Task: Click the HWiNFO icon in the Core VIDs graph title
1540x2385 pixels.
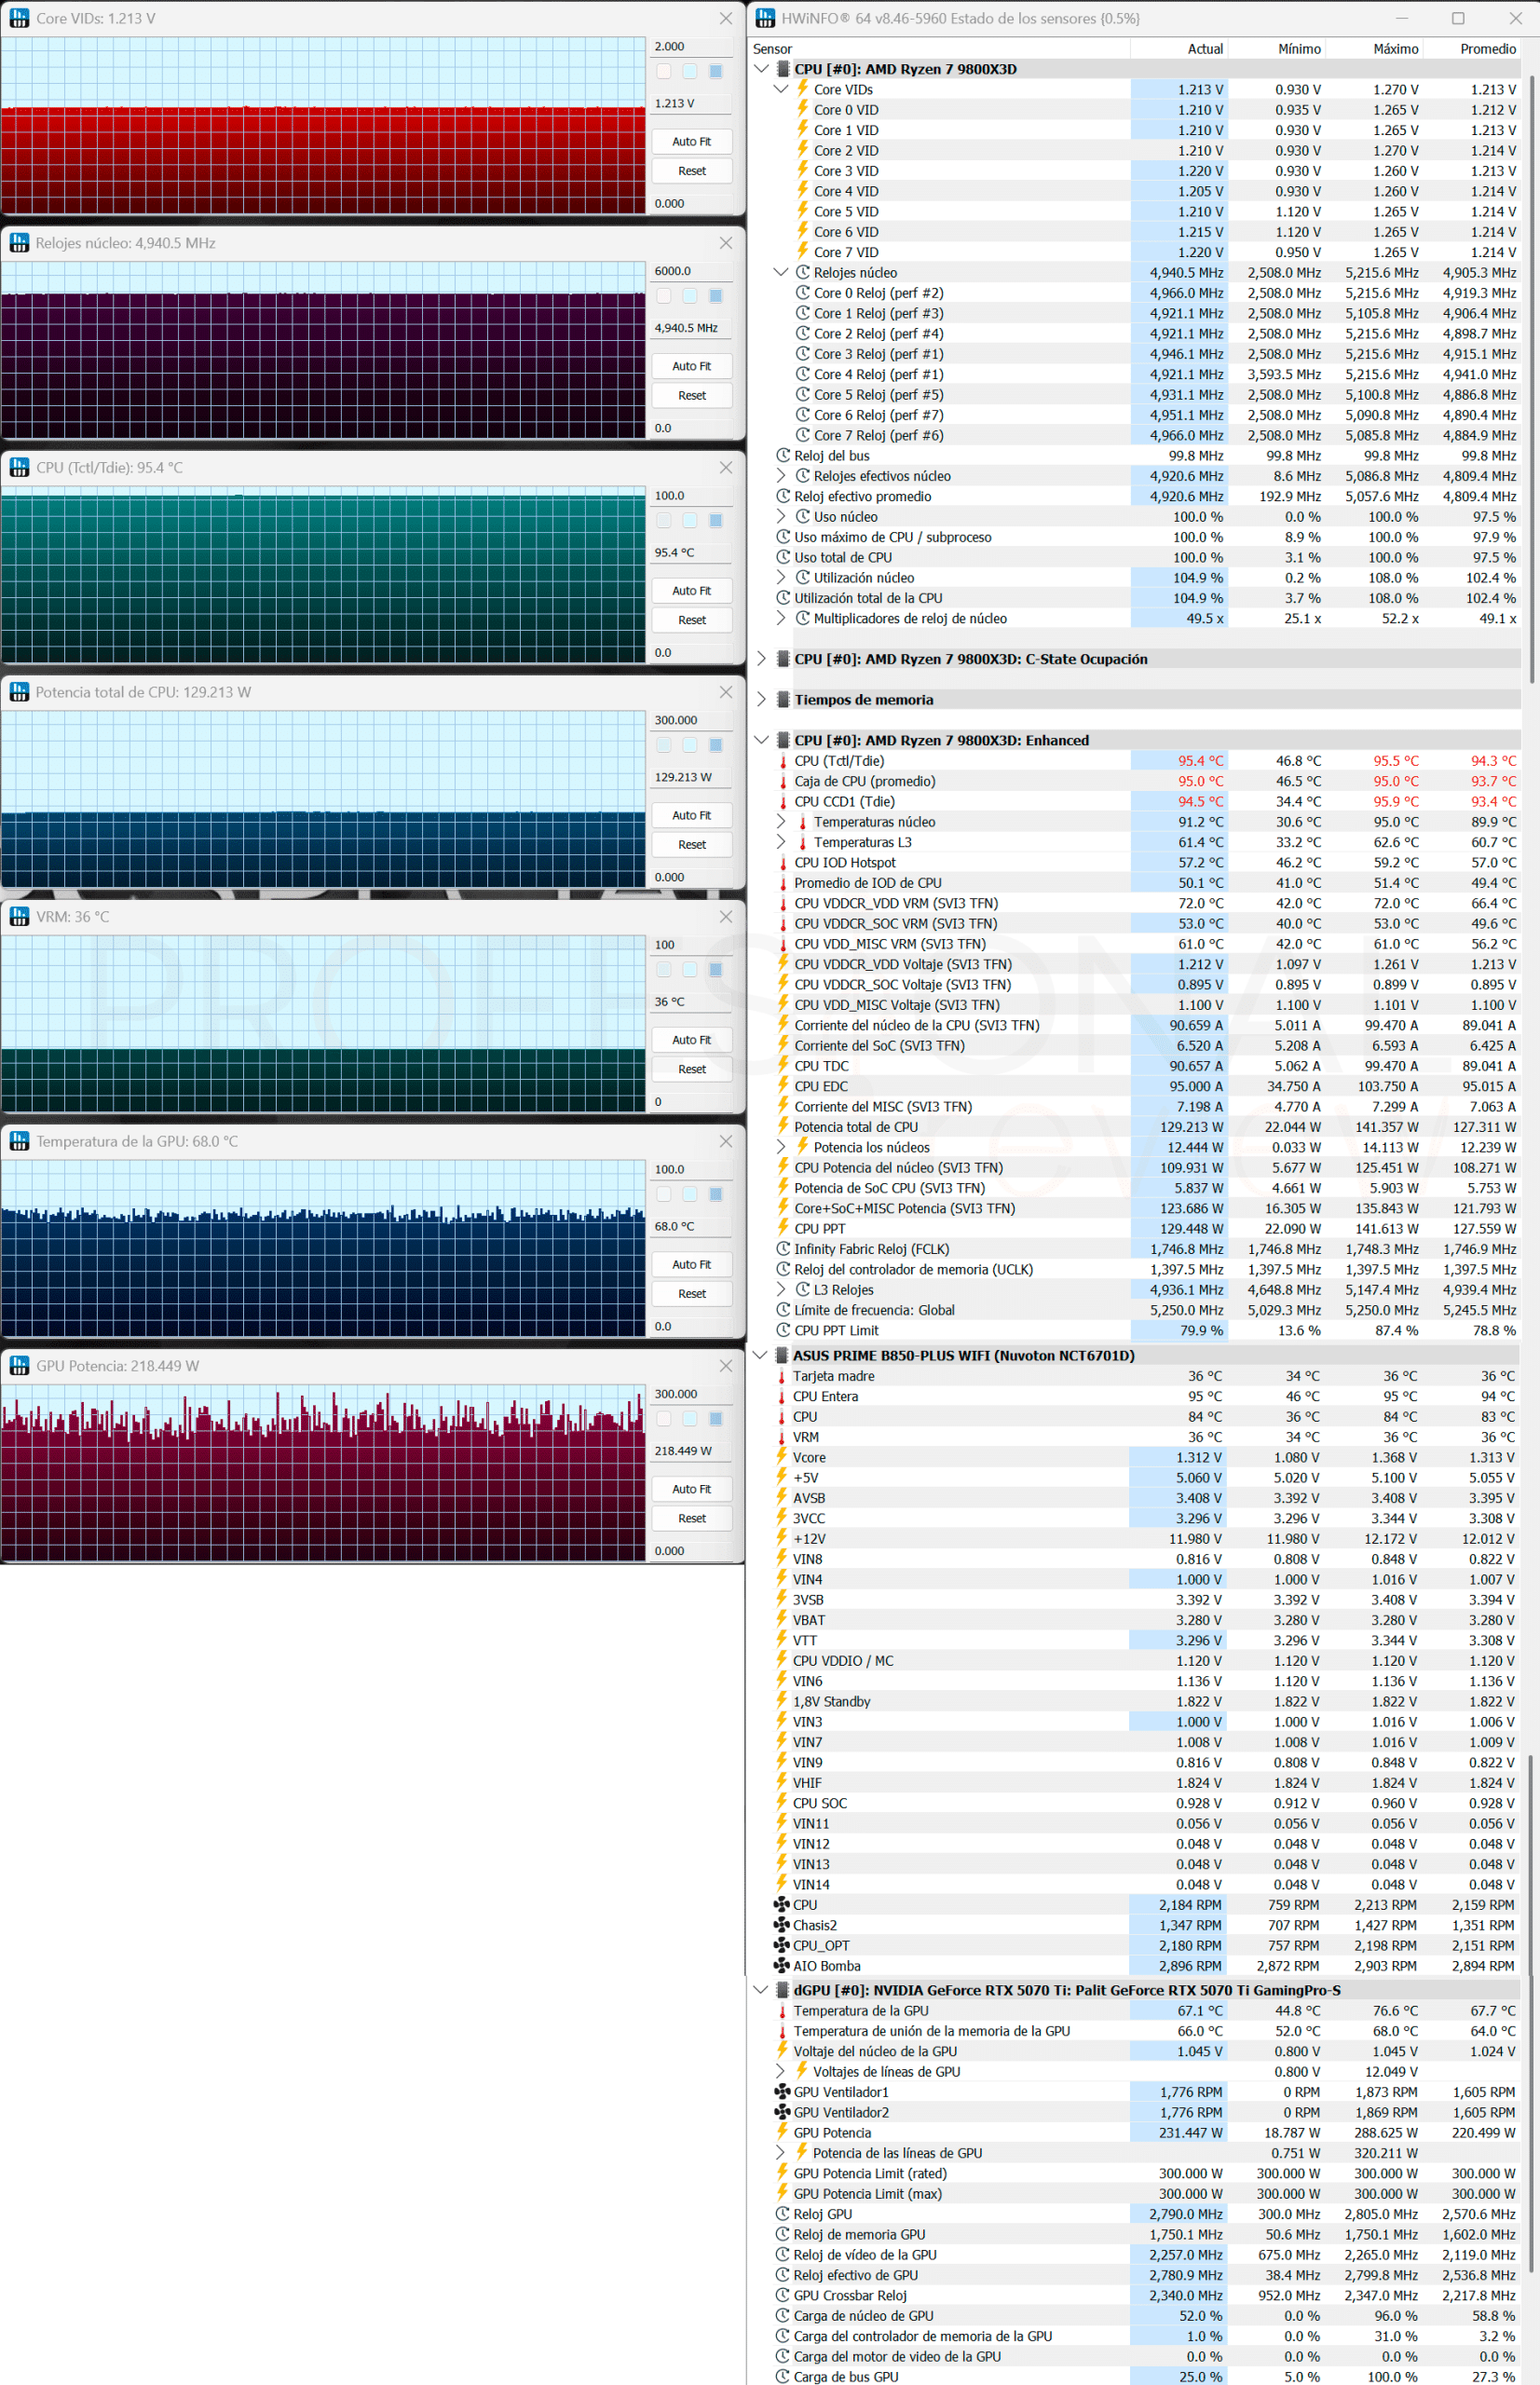Action: (19, 18)
